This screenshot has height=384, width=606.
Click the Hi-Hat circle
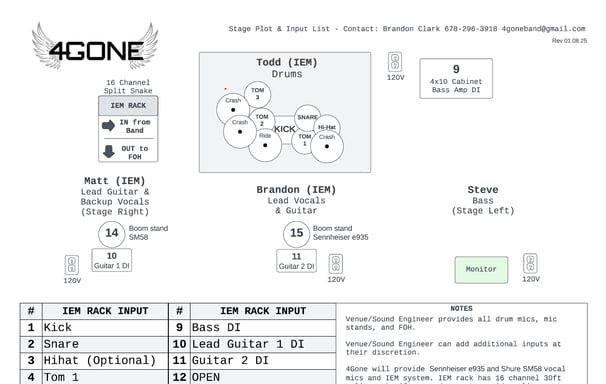[x=327, y=127]
